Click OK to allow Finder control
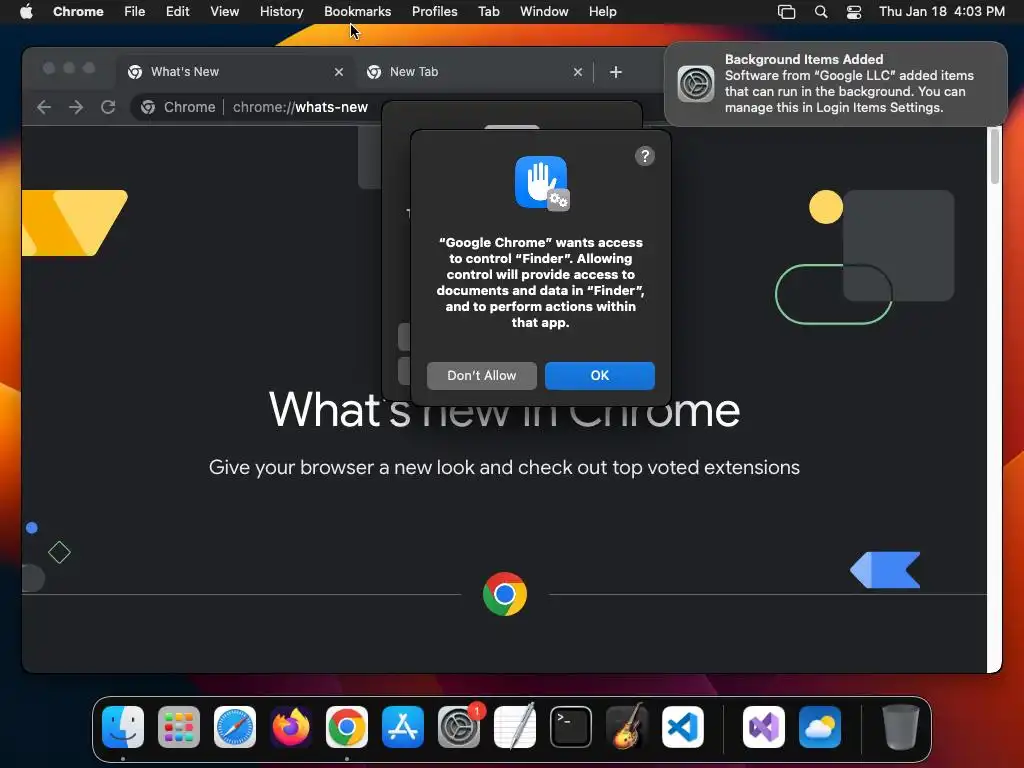The width and height of the screenshot is (1024, 768). click(600, 376)
